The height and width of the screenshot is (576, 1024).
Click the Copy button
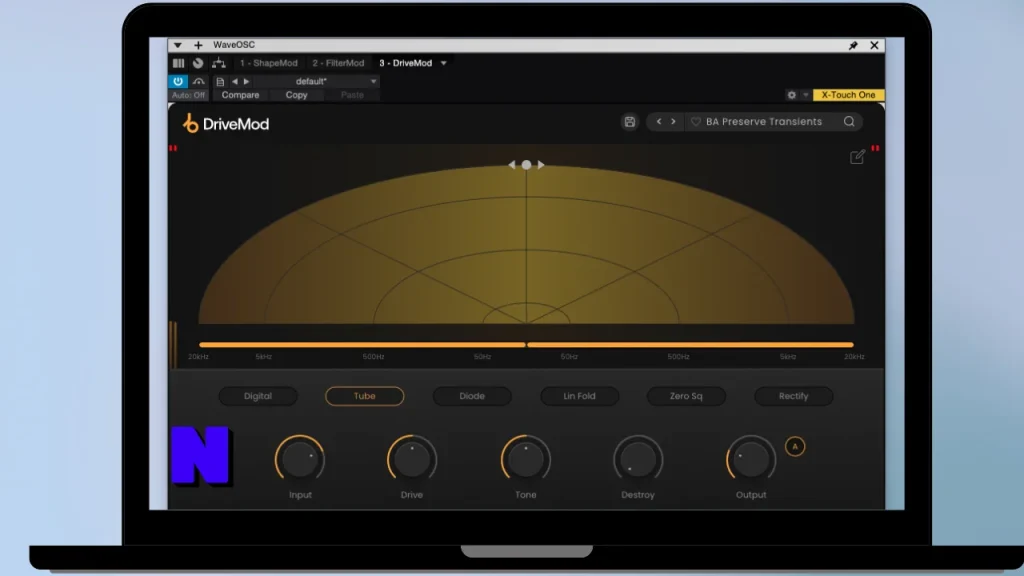point(296,95)
